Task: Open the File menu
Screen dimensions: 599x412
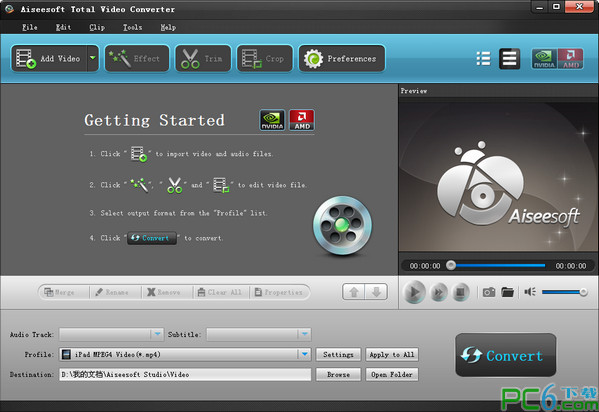Action: pyautogui.click(x=29, y=27)
